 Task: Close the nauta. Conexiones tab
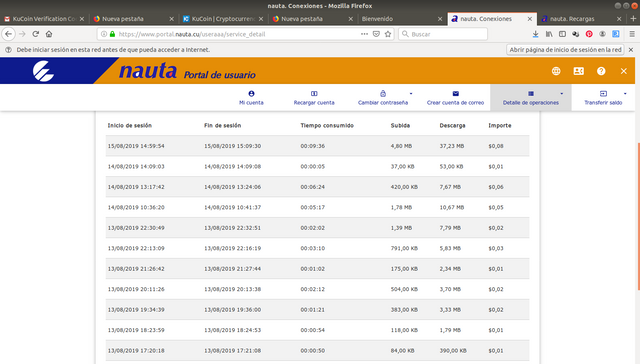click(529, 19)
